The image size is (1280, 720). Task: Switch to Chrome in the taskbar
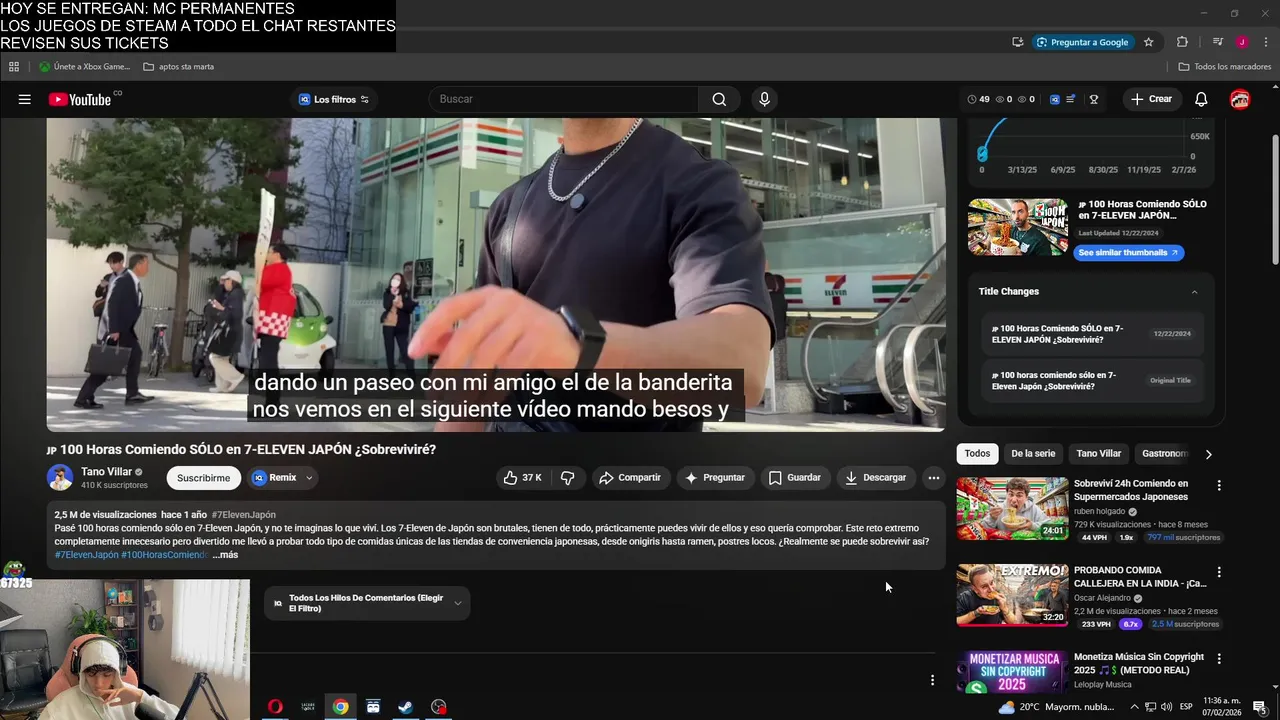coord(341,707)
